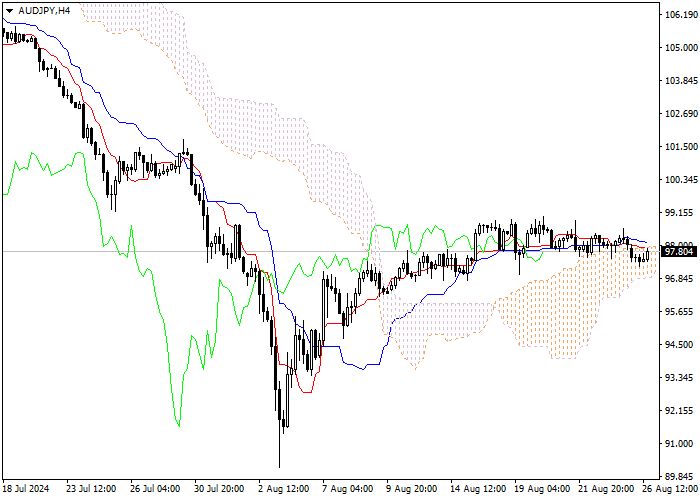This screenshot has width=700, height=500.
Task: Click the current price label 97.804
Action: [x=679, y=252]
